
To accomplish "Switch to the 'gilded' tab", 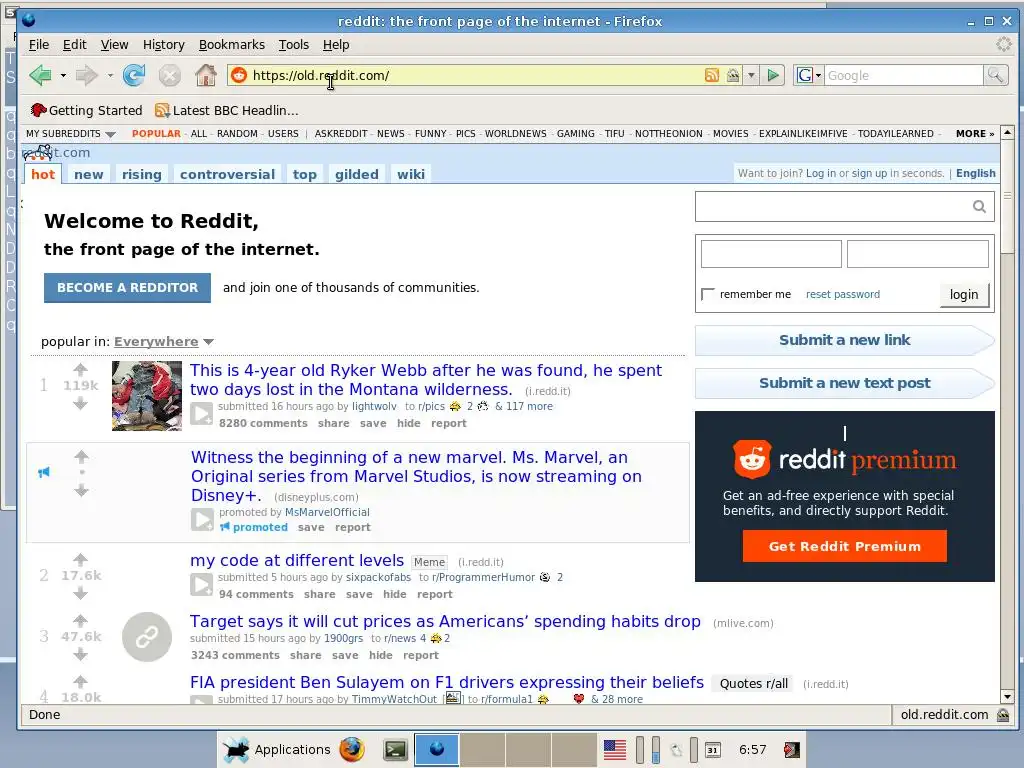I will 357,174.
